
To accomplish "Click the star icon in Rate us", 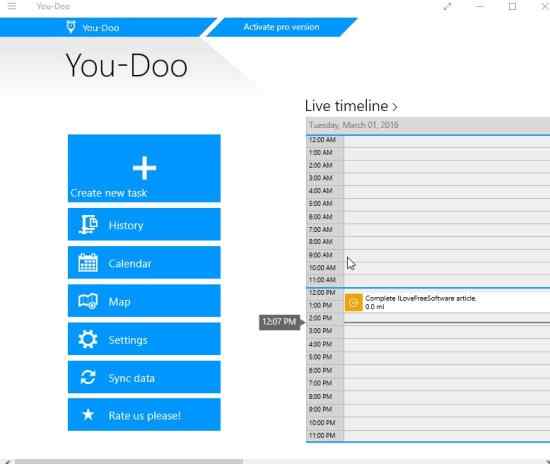I will point(88,415).
